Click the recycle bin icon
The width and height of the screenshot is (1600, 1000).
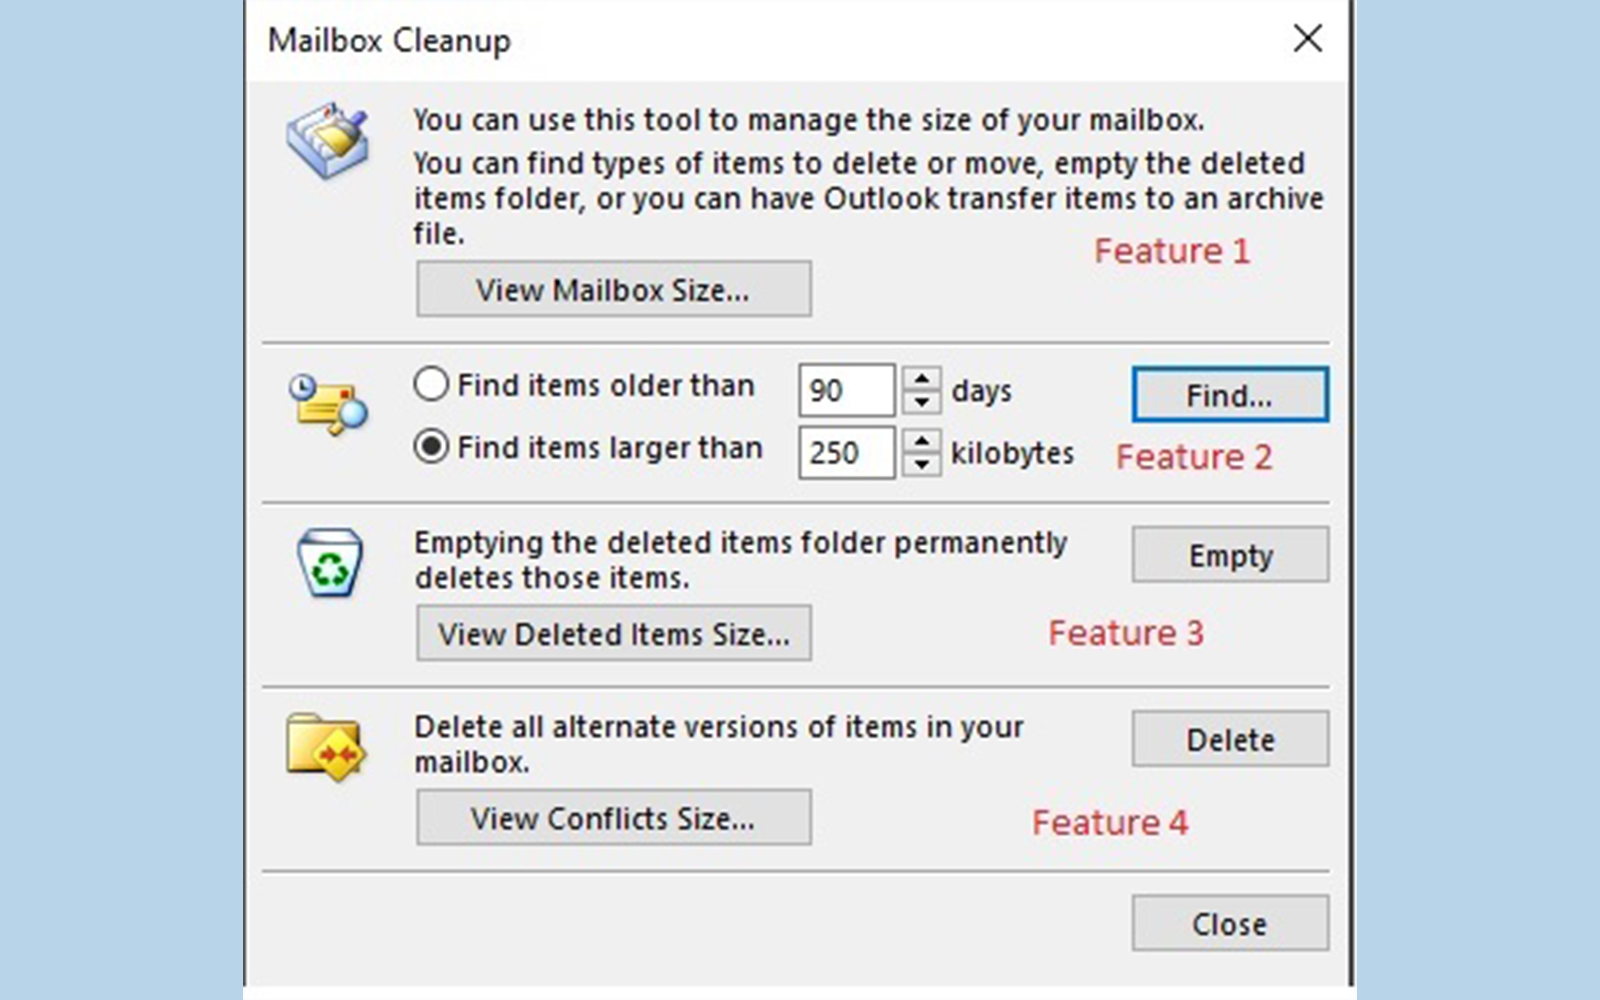point(329,563)
